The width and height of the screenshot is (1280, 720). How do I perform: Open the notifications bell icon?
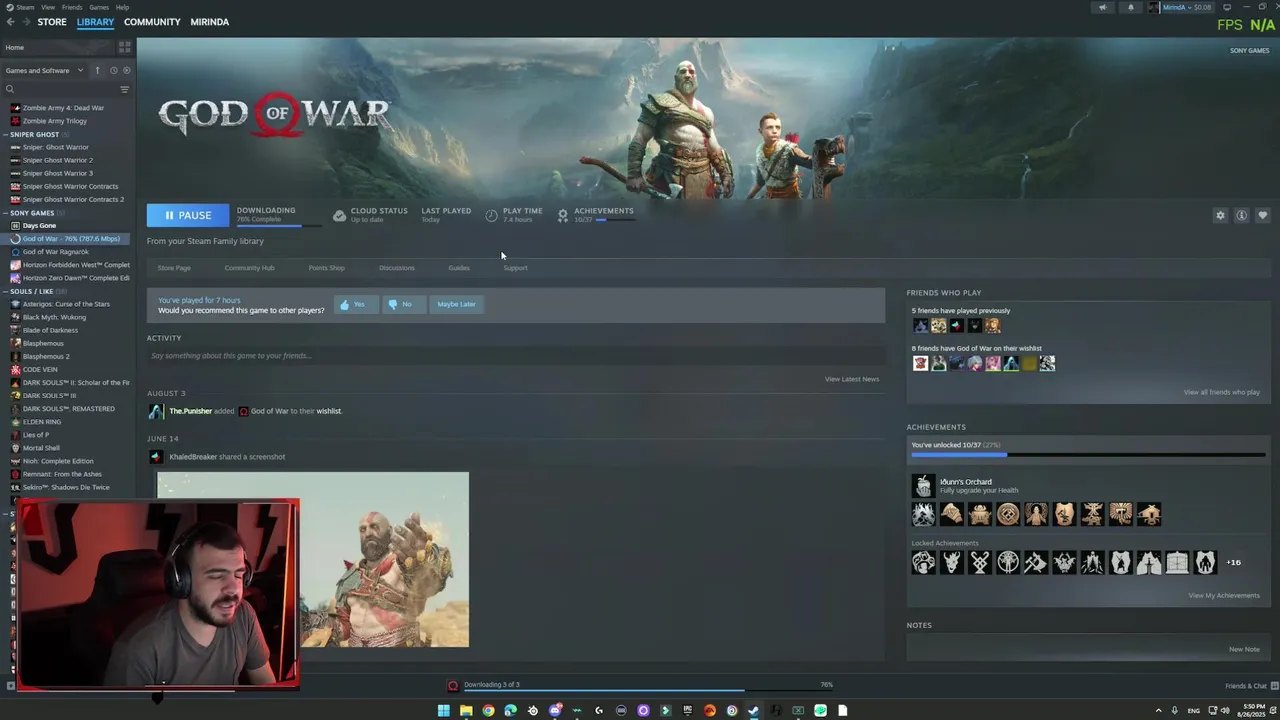click(1131, 7)
